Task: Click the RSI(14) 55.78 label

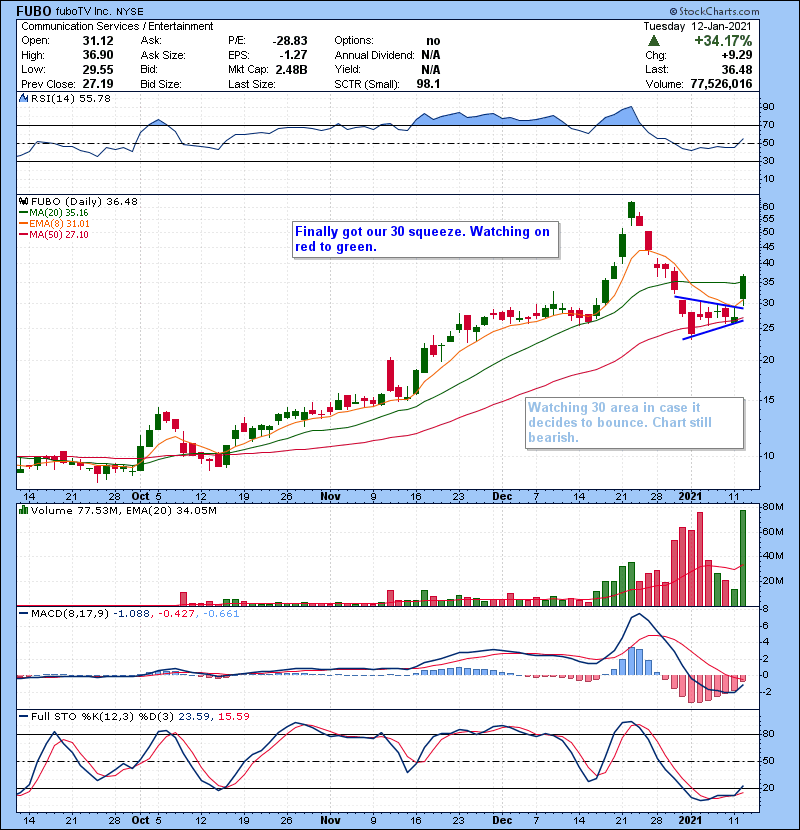Action: coord(70,98)
